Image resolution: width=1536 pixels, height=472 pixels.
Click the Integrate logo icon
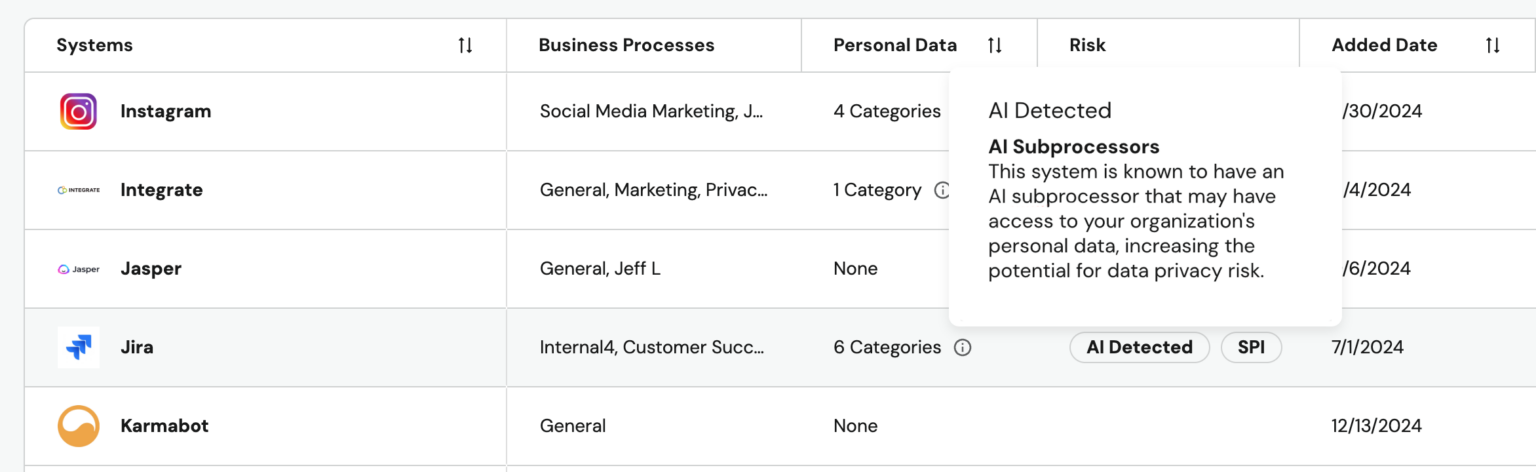78,190
